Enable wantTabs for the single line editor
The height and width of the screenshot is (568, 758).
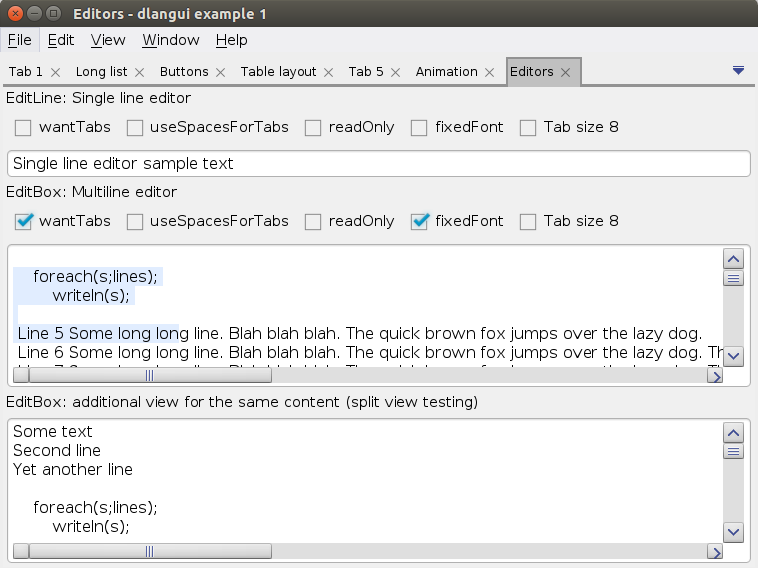(x=23, y=128)
